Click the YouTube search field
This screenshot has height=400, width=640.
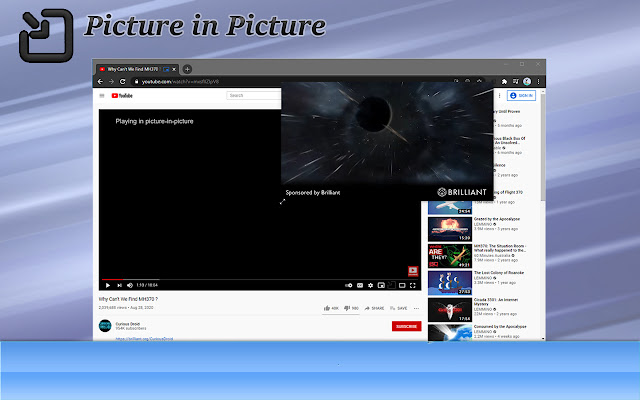pyautogui.click(x=252, y=96)
